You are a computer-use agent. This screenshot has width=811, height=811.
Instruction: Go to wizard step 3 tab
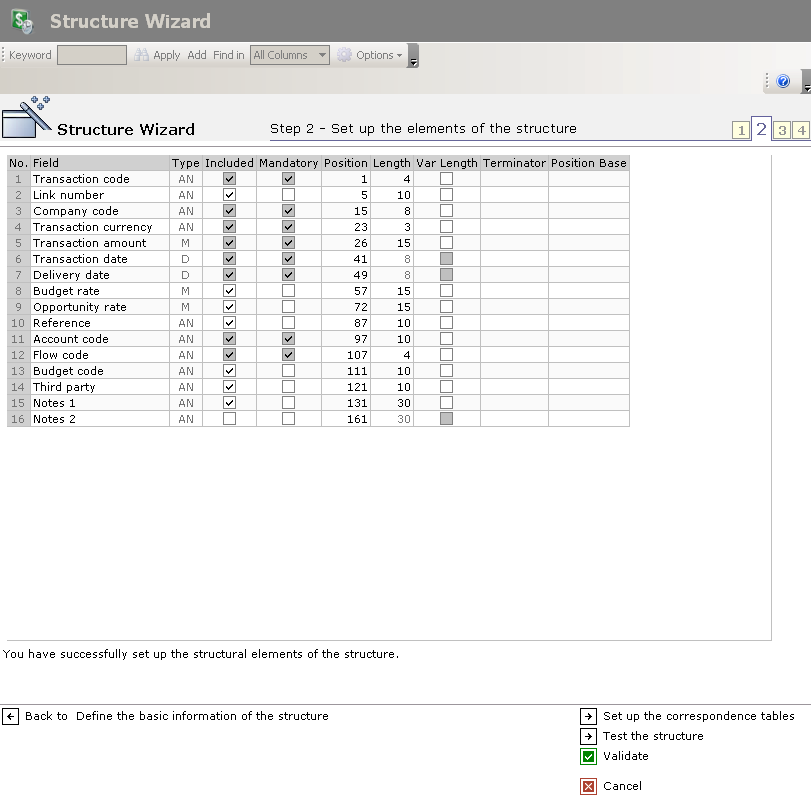click(782, 130)
